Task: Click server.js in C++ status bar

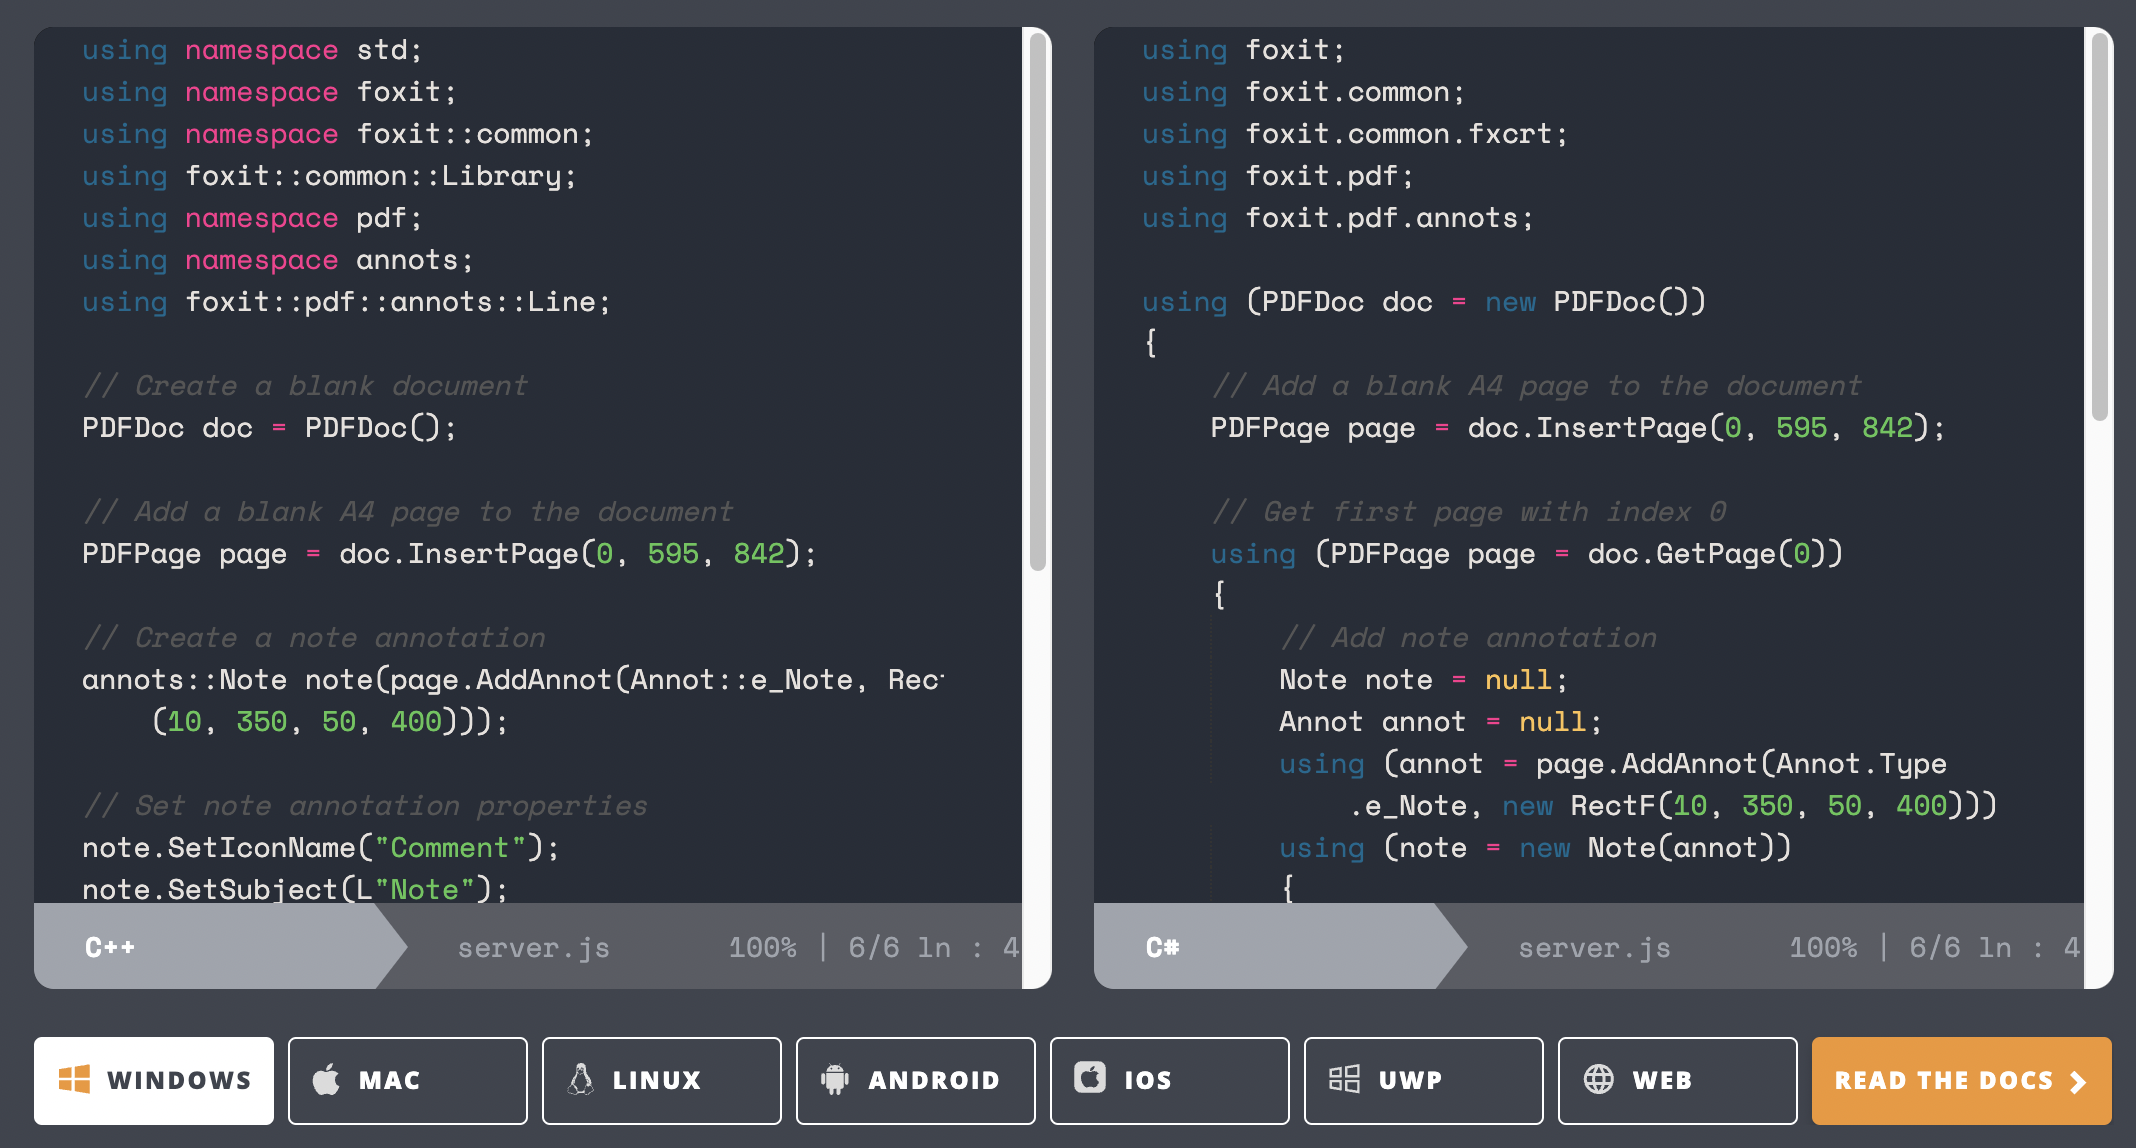Action: coord(533,947)
